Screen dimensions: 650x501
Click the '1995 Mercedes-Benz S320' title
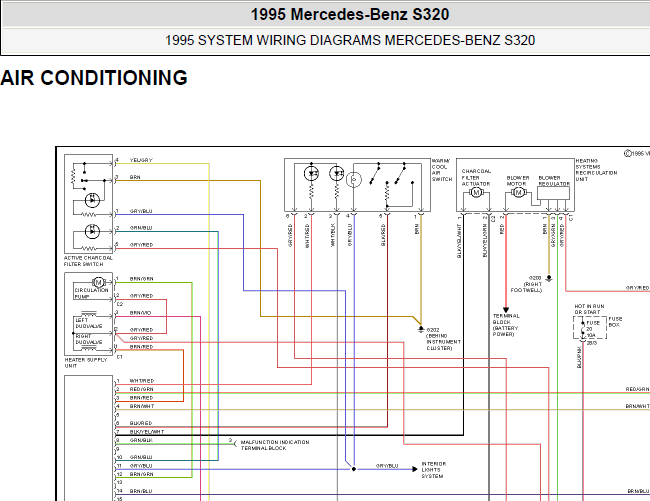350,15
